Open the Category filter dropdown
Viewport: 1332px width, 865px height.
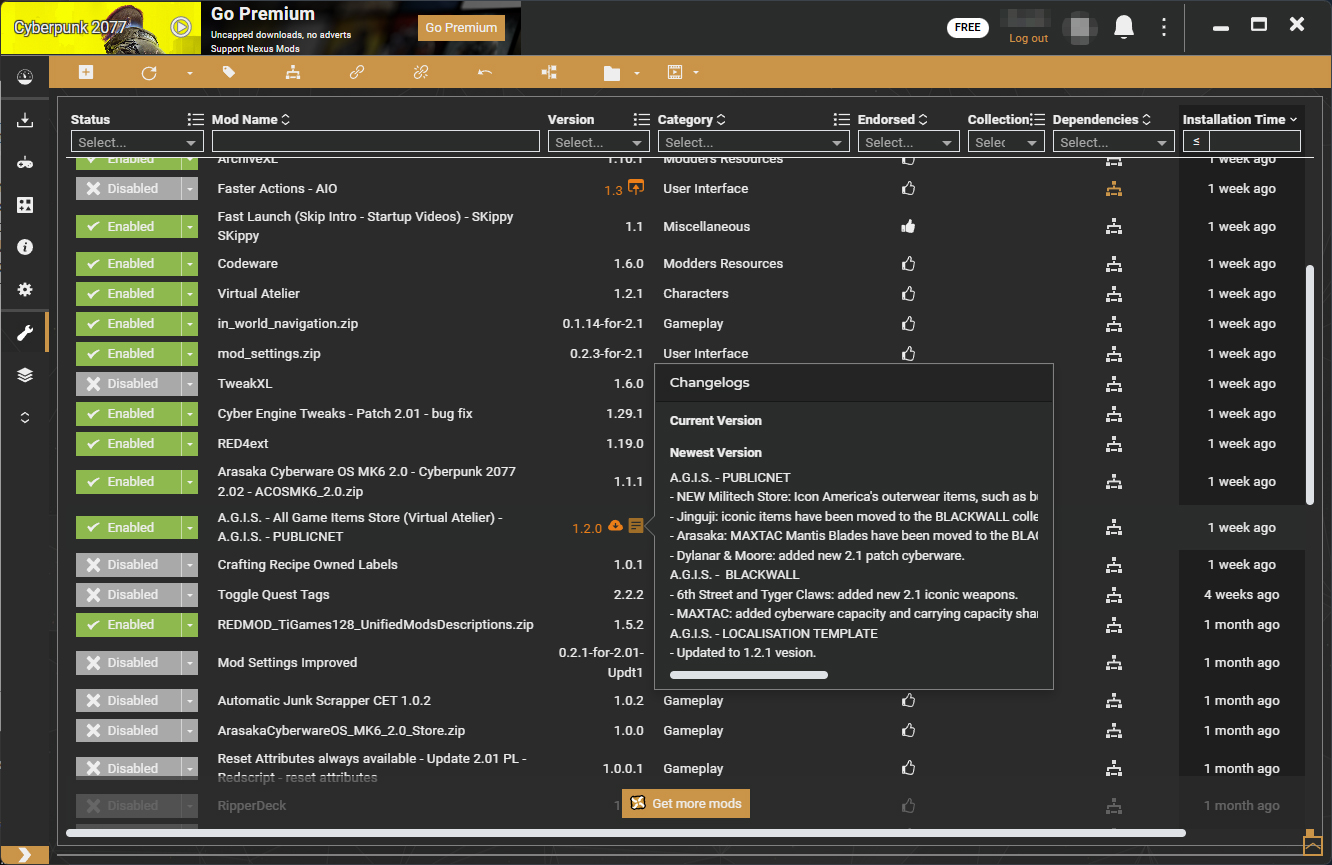754,142
